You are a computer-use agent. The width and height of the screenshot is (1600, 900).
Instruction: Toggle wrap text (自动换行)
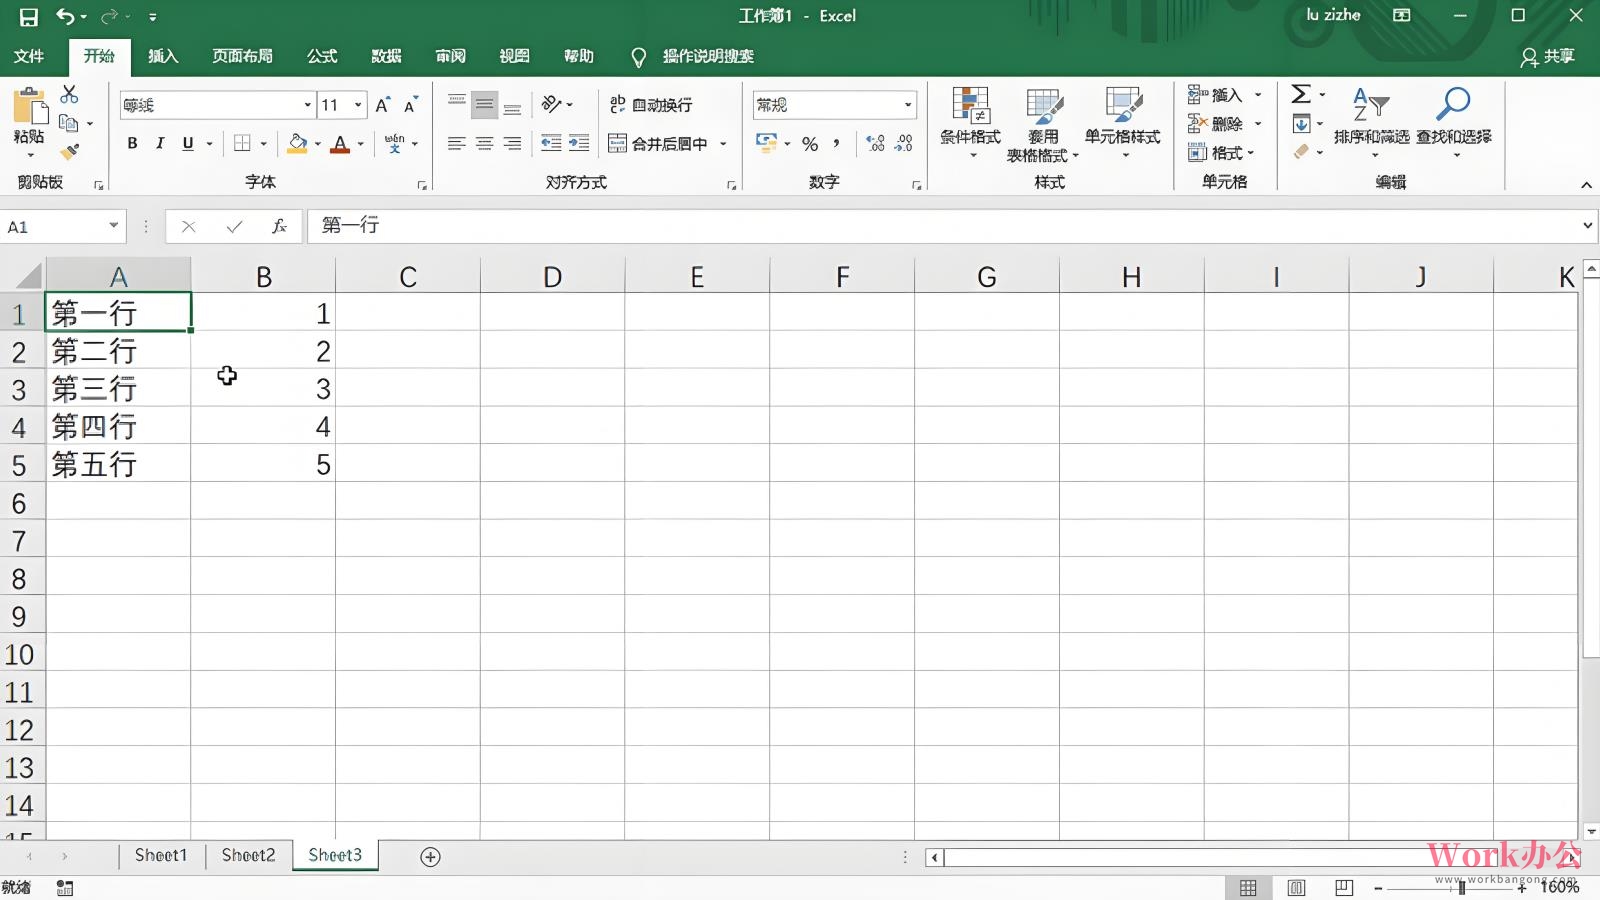651,105
